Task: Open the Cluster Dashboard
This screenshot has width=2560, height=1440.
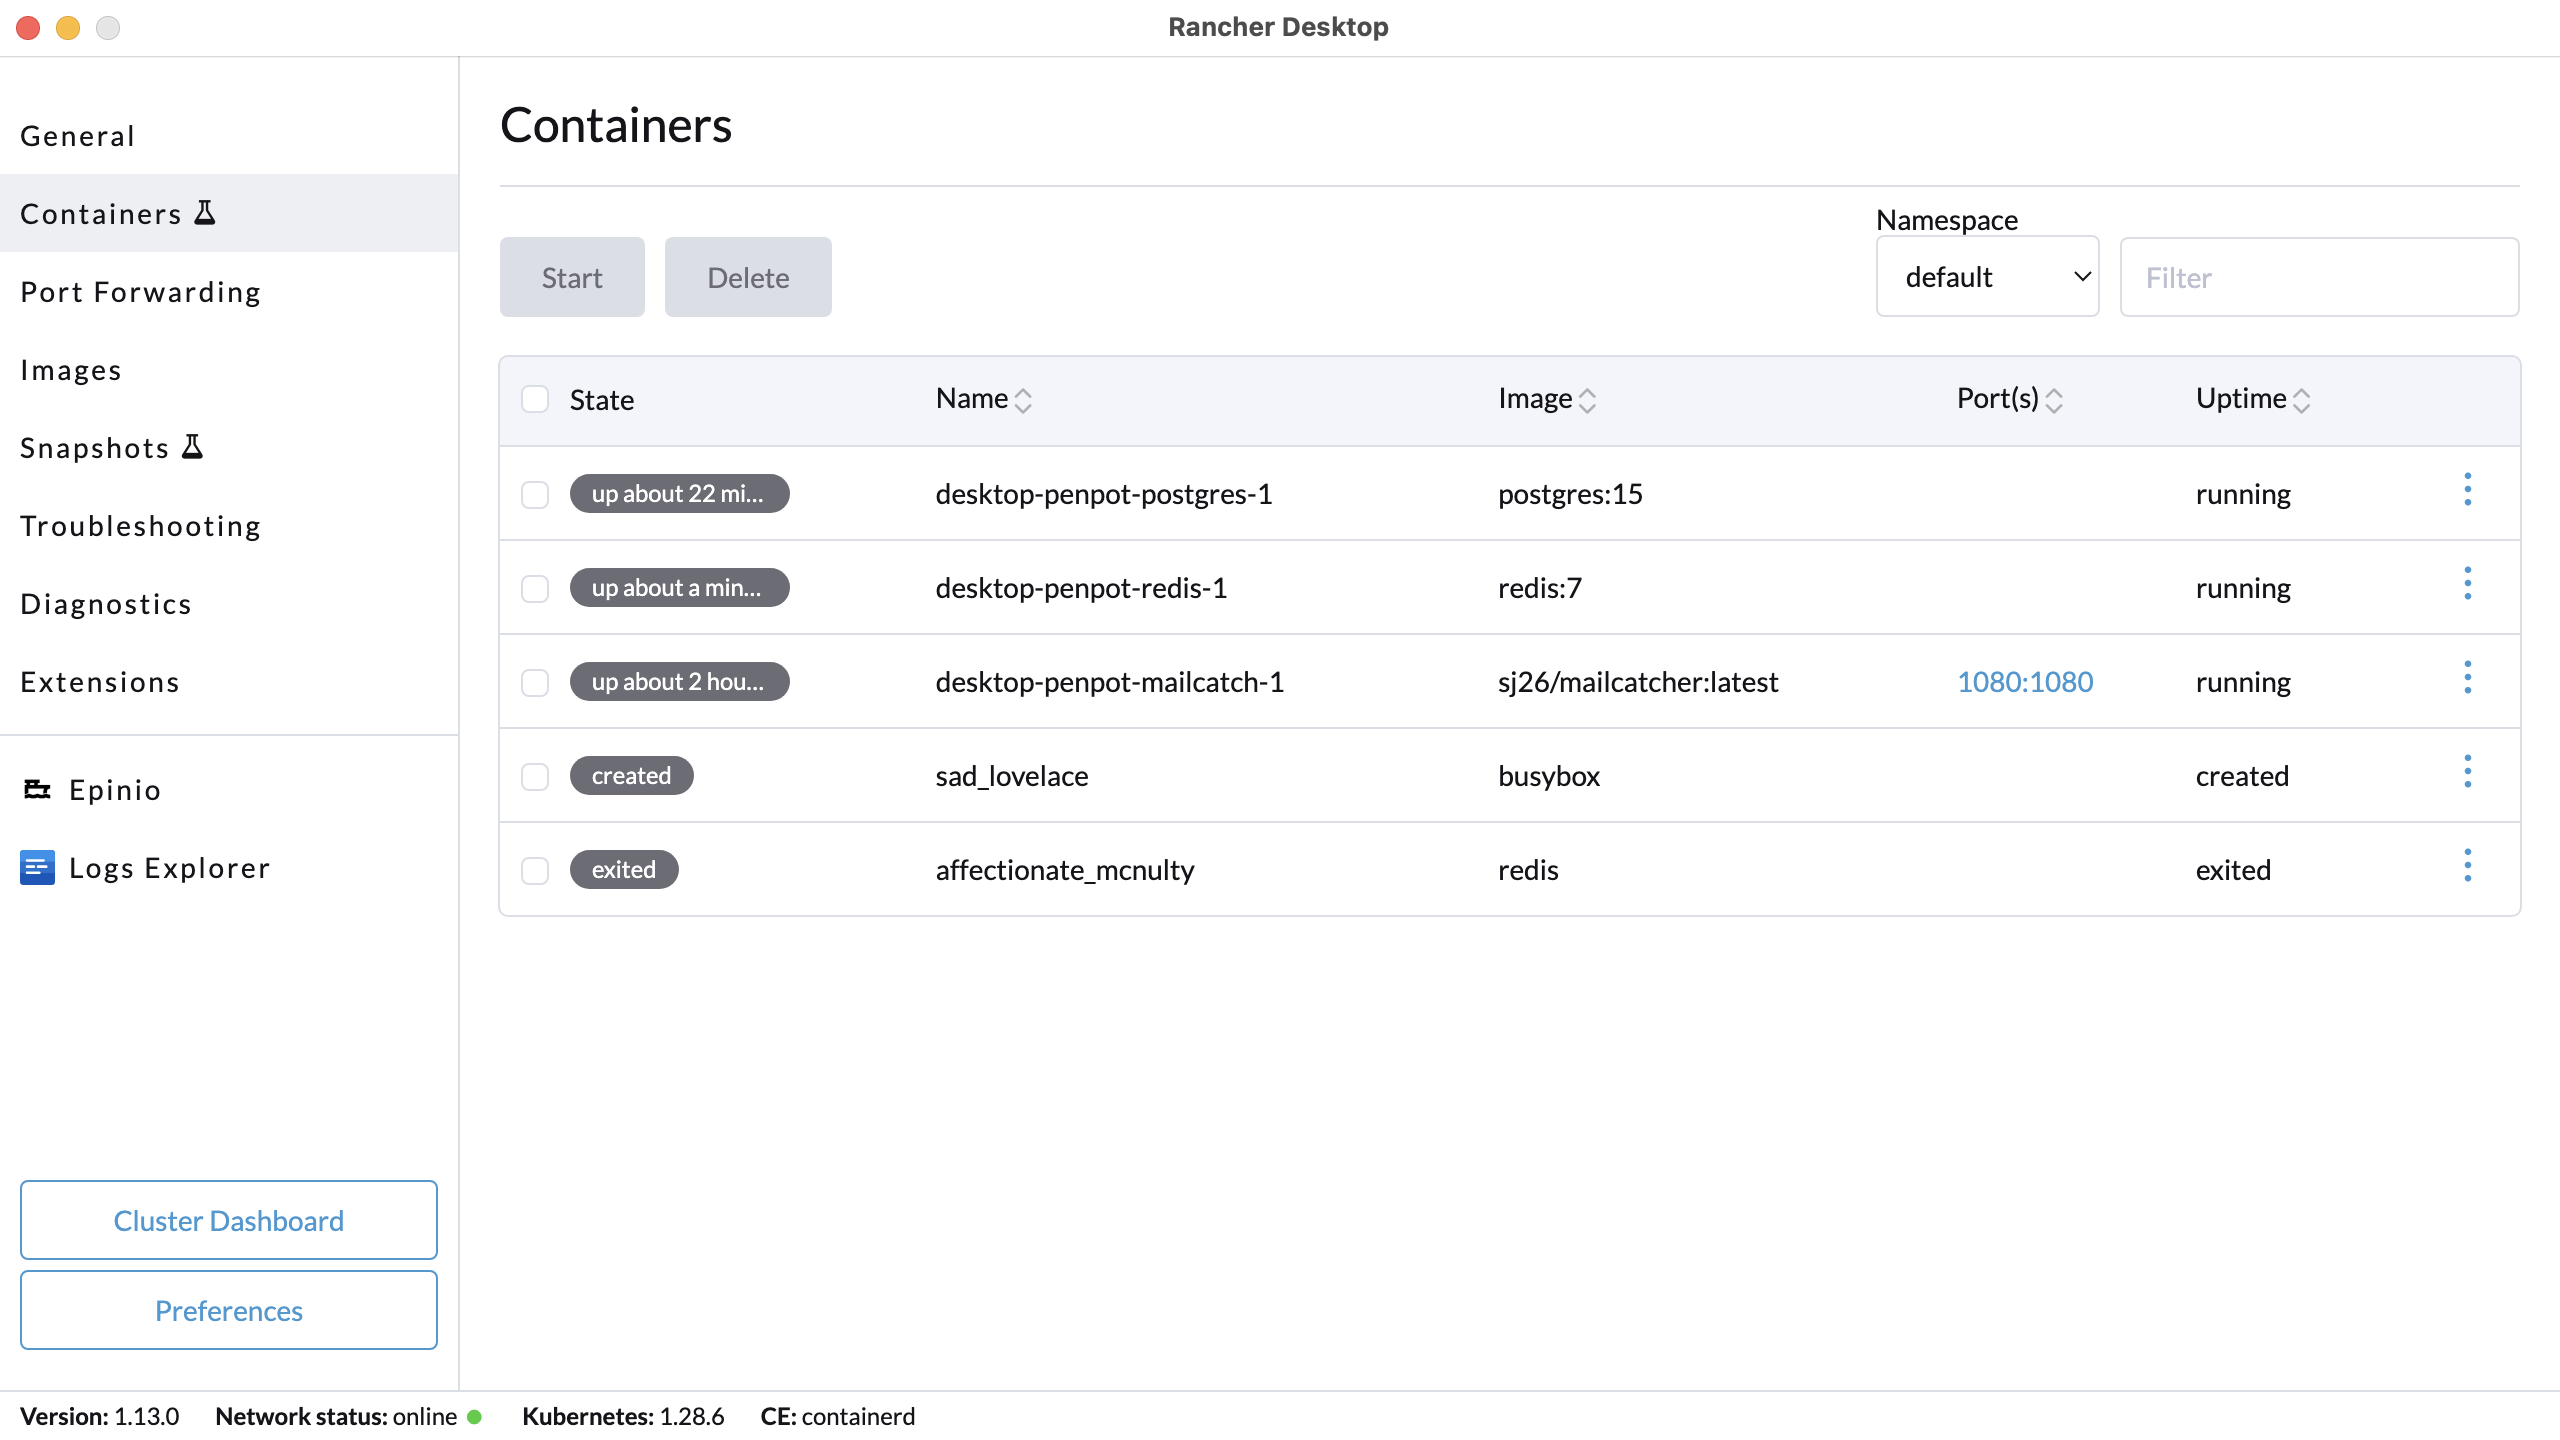Action: pyautogui.click(x=229, y=1220)
